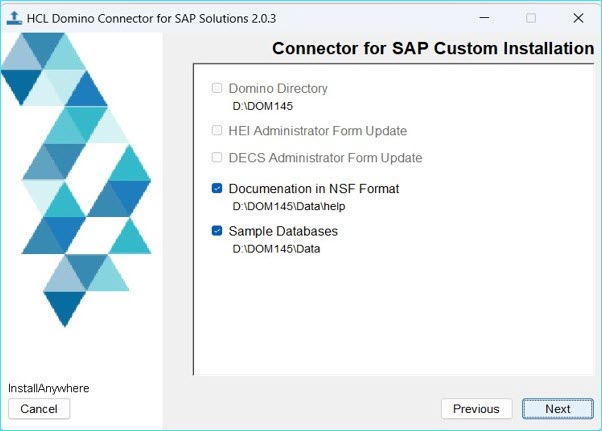Go back with the Previous button

[x=476, y=408]
